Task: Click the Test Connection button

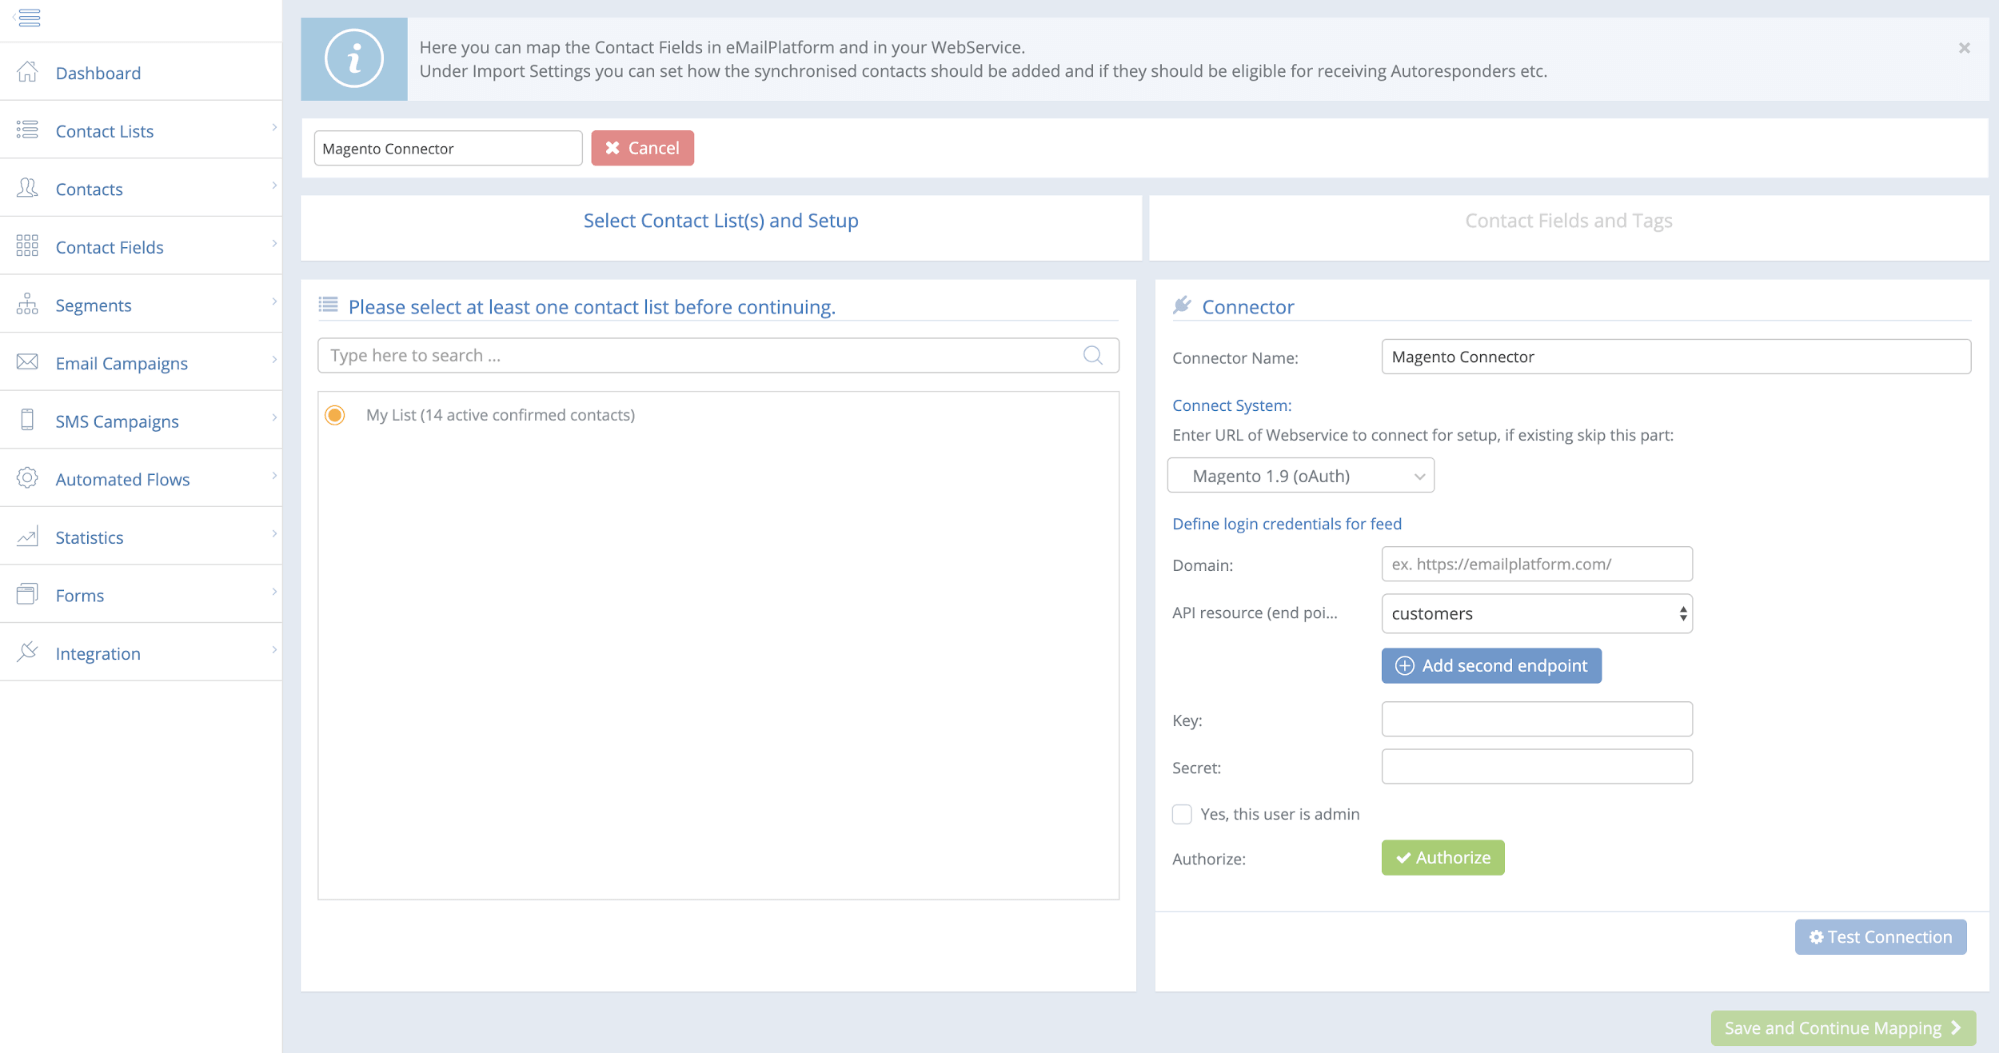Action: [1880, 937]
